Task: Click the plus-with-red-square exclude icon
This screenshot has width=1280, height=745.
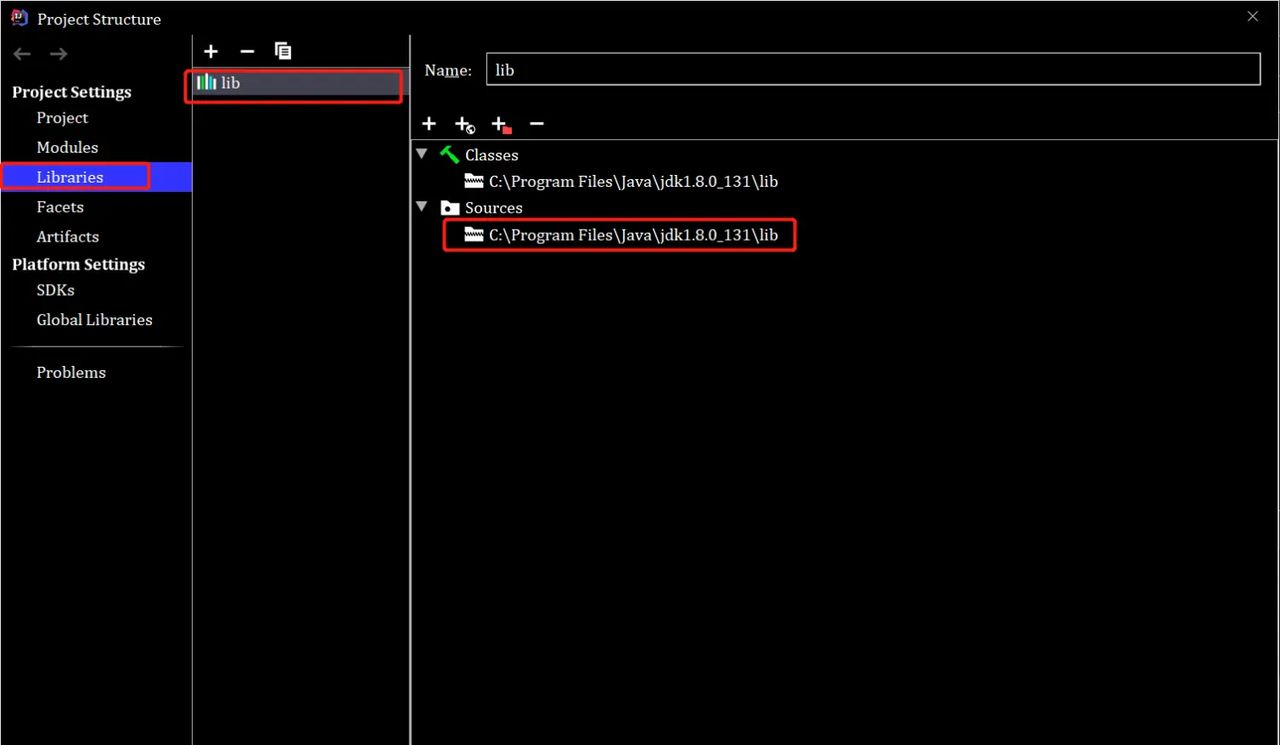Action: tap(501, 124)
